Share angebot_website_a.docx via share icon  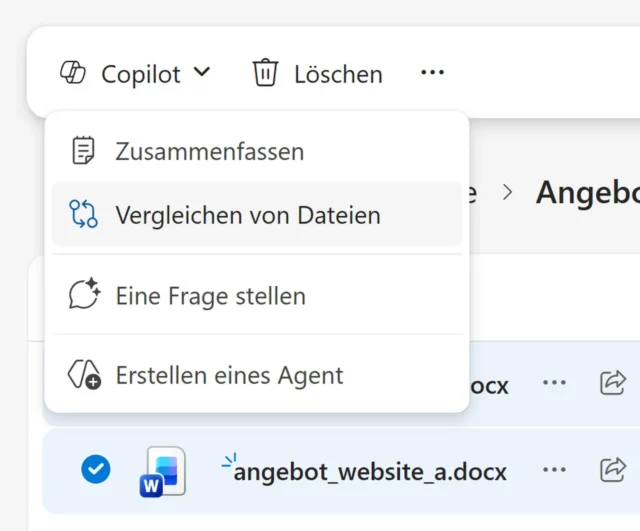pyautogui.click(x=613, y=470)
